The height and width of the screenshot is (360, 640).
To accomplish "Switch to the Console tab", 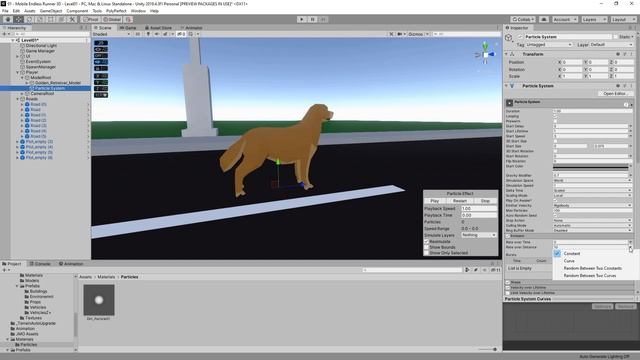I will pos(40,264).
